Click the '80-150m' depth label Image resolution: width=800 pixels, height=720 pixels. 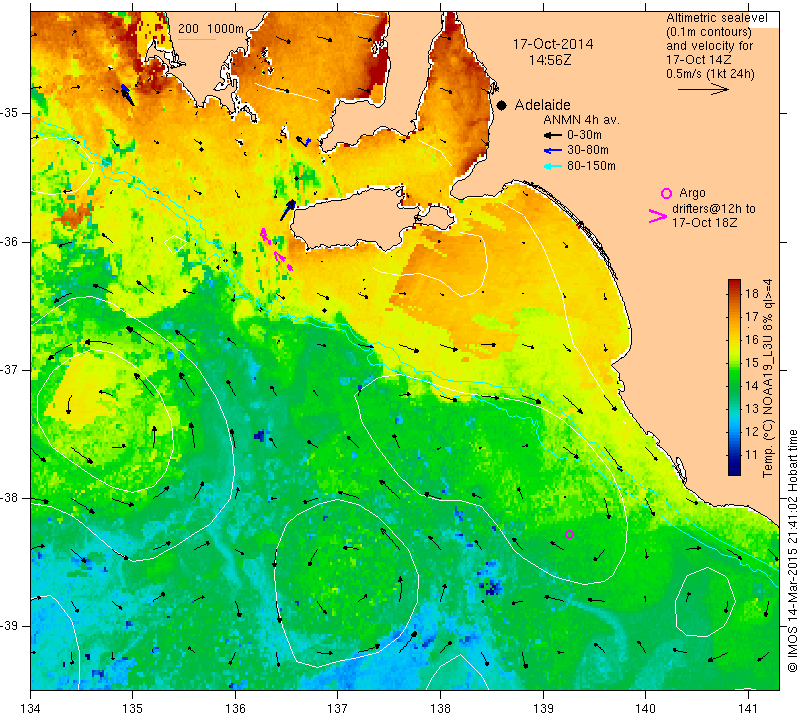591,166
